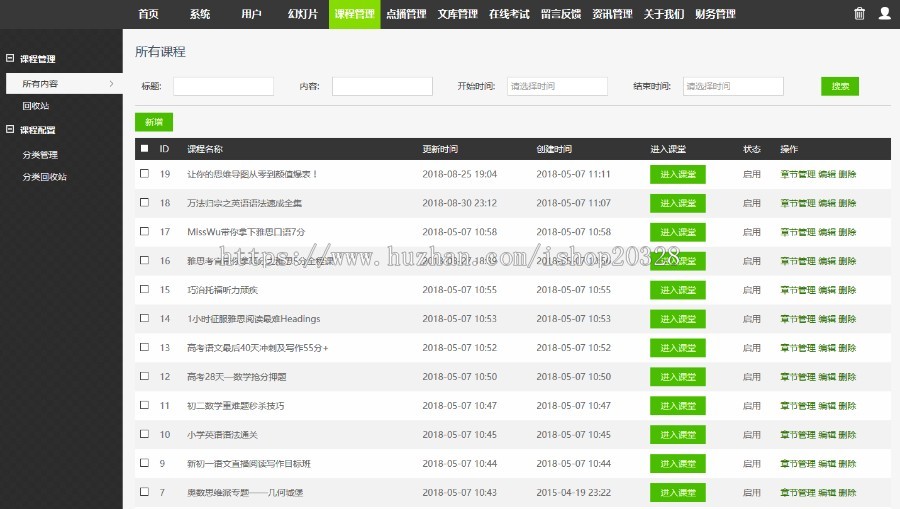Screen dimensions: 900x509
Task: Collapse the 课程配置 sidebar section
Action: [10, 129]
